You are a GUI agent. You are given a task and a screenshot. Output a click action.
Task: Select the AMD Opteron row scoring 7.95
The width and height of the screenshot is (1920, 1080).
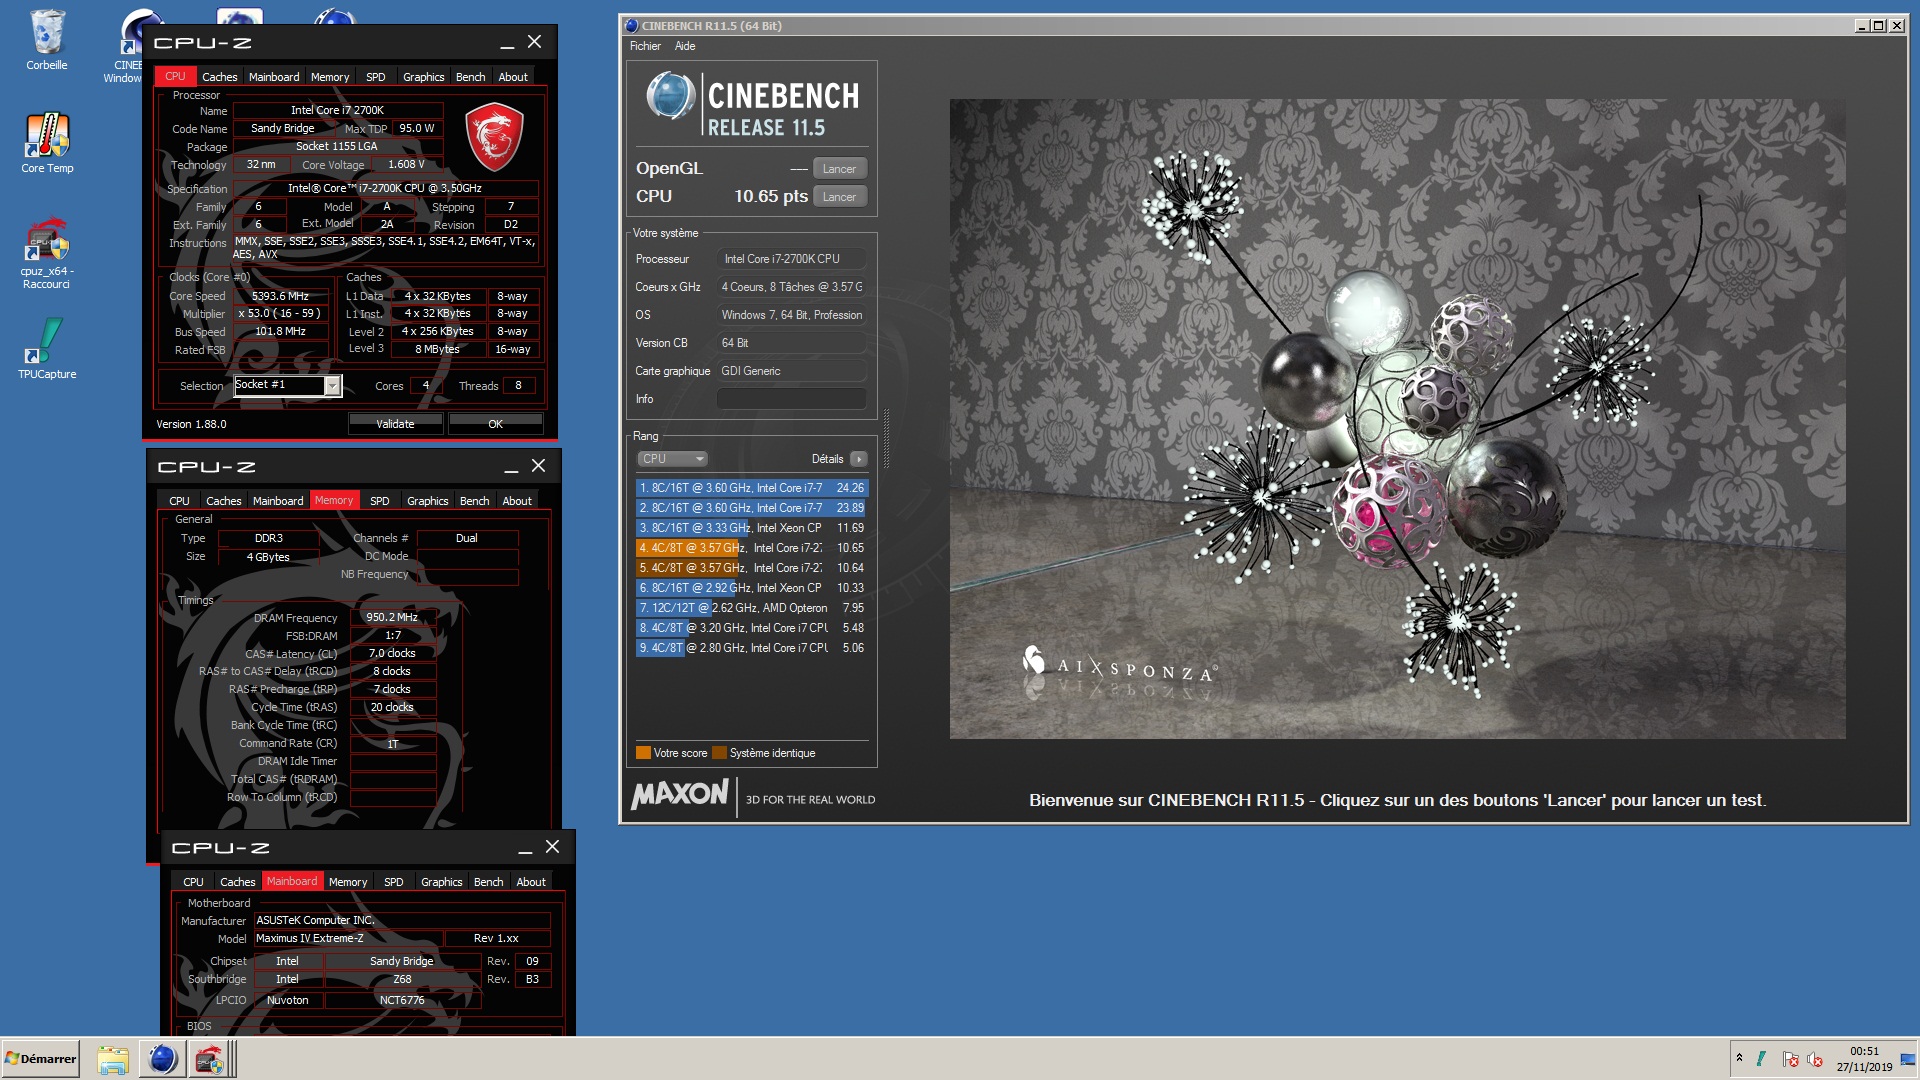coord(752,608)
